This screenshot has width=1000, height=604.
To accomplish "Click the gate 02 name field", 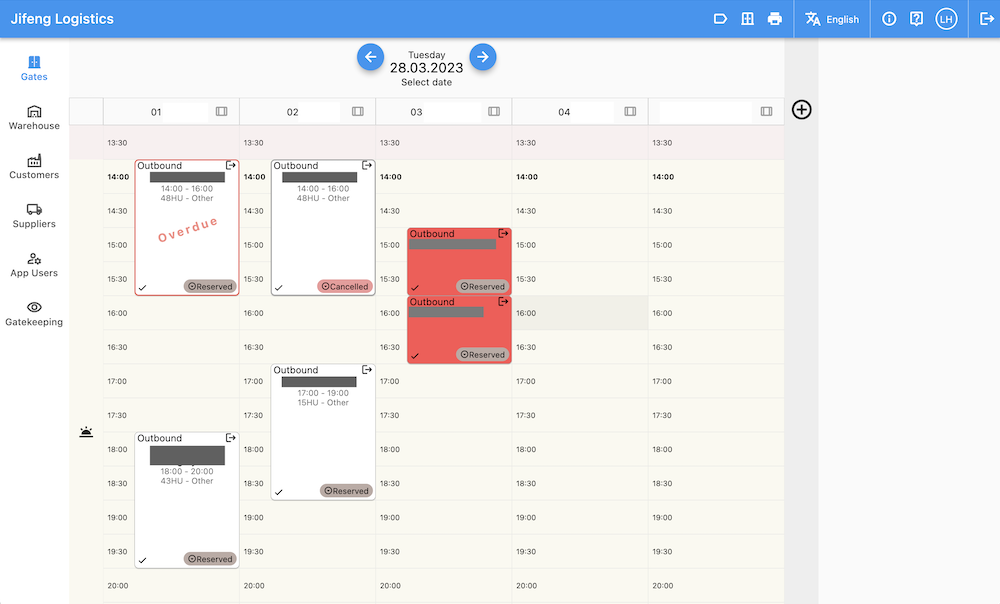I will point(293,112).
